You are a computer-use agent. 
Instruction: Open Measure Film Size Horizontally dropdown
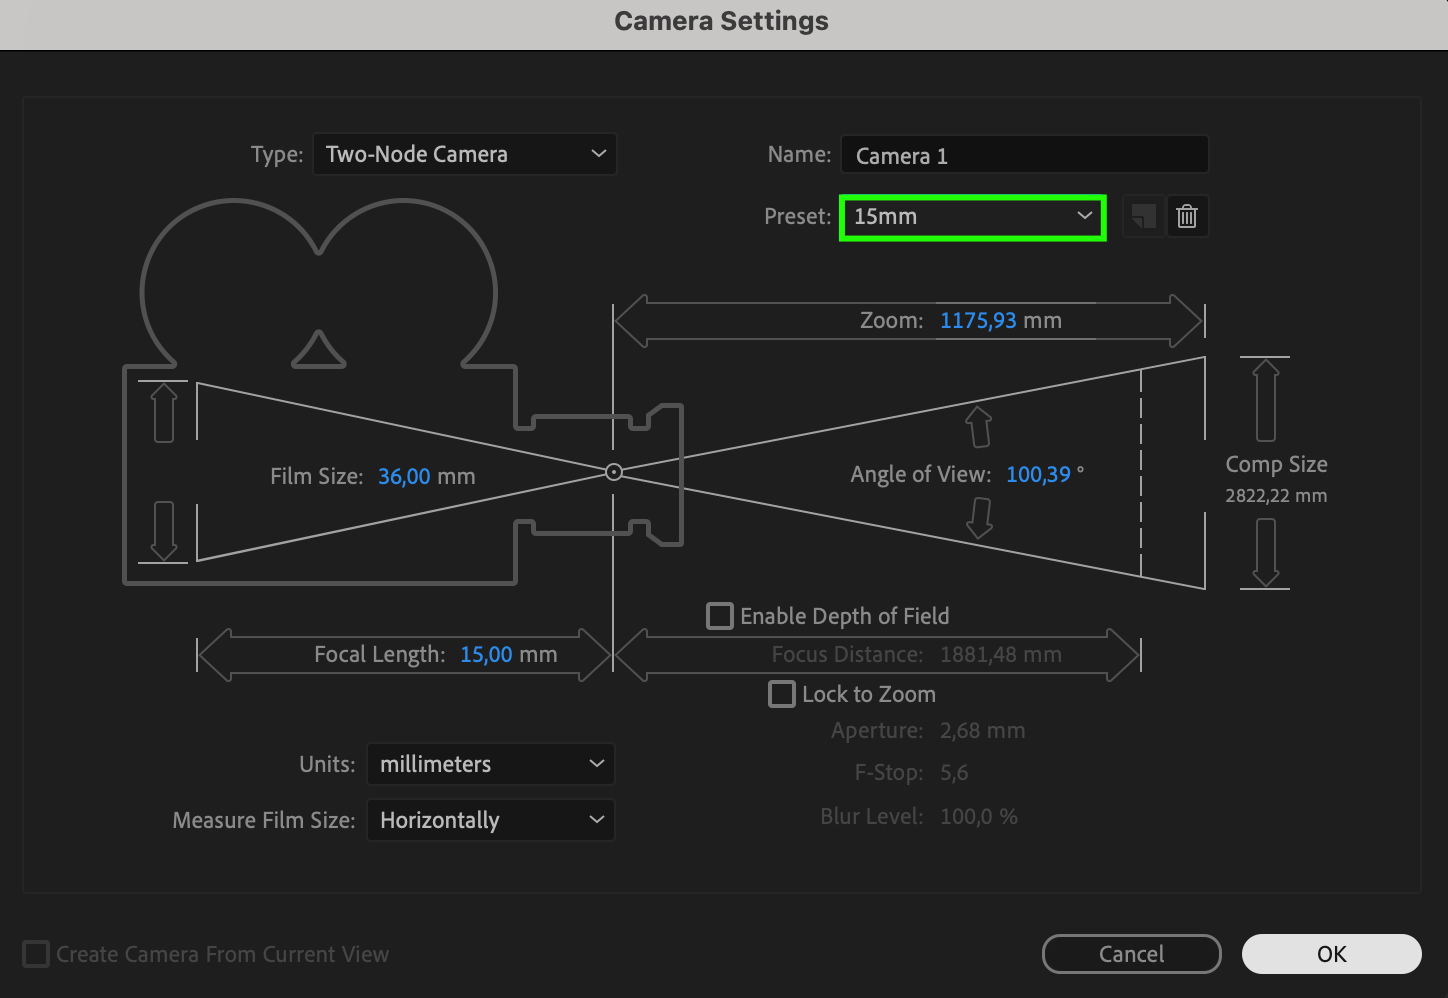pyautogui.click(x=490, y=820)
